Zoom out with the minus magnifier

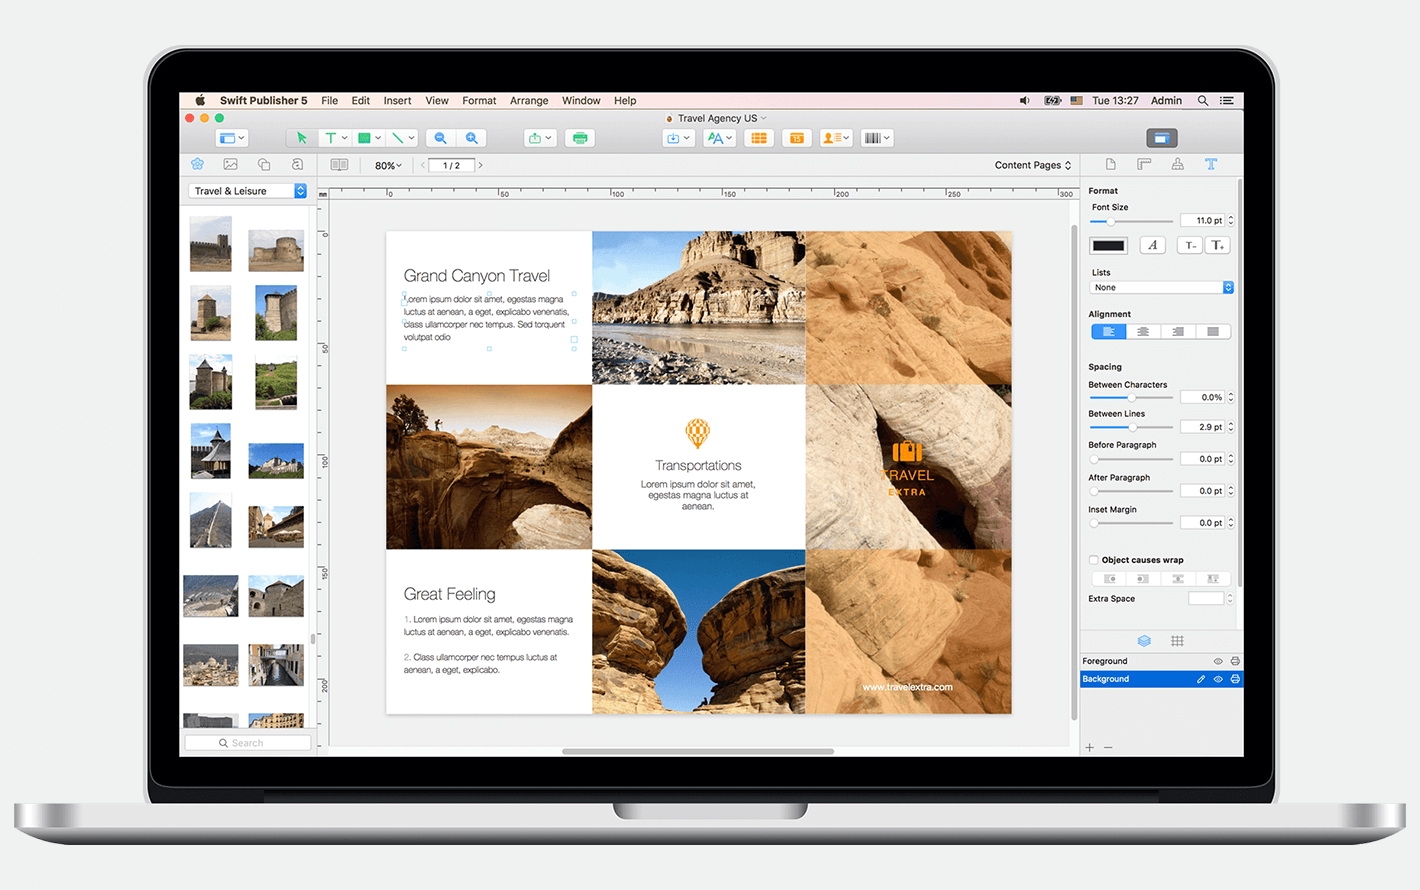point(440,138)
